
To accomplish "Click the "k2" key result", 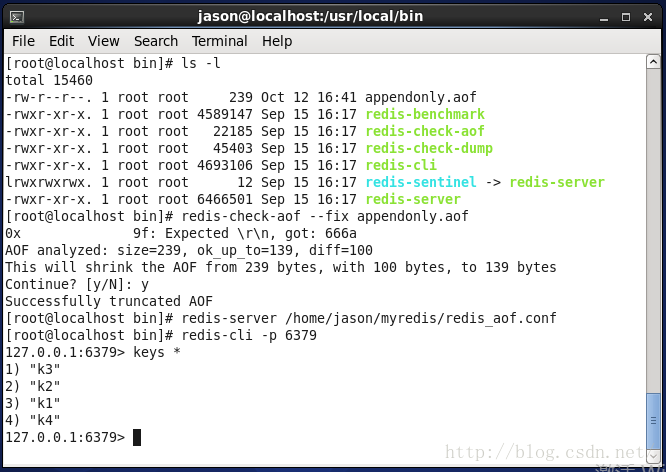I will pyautogui.click(x=45, y=386).
